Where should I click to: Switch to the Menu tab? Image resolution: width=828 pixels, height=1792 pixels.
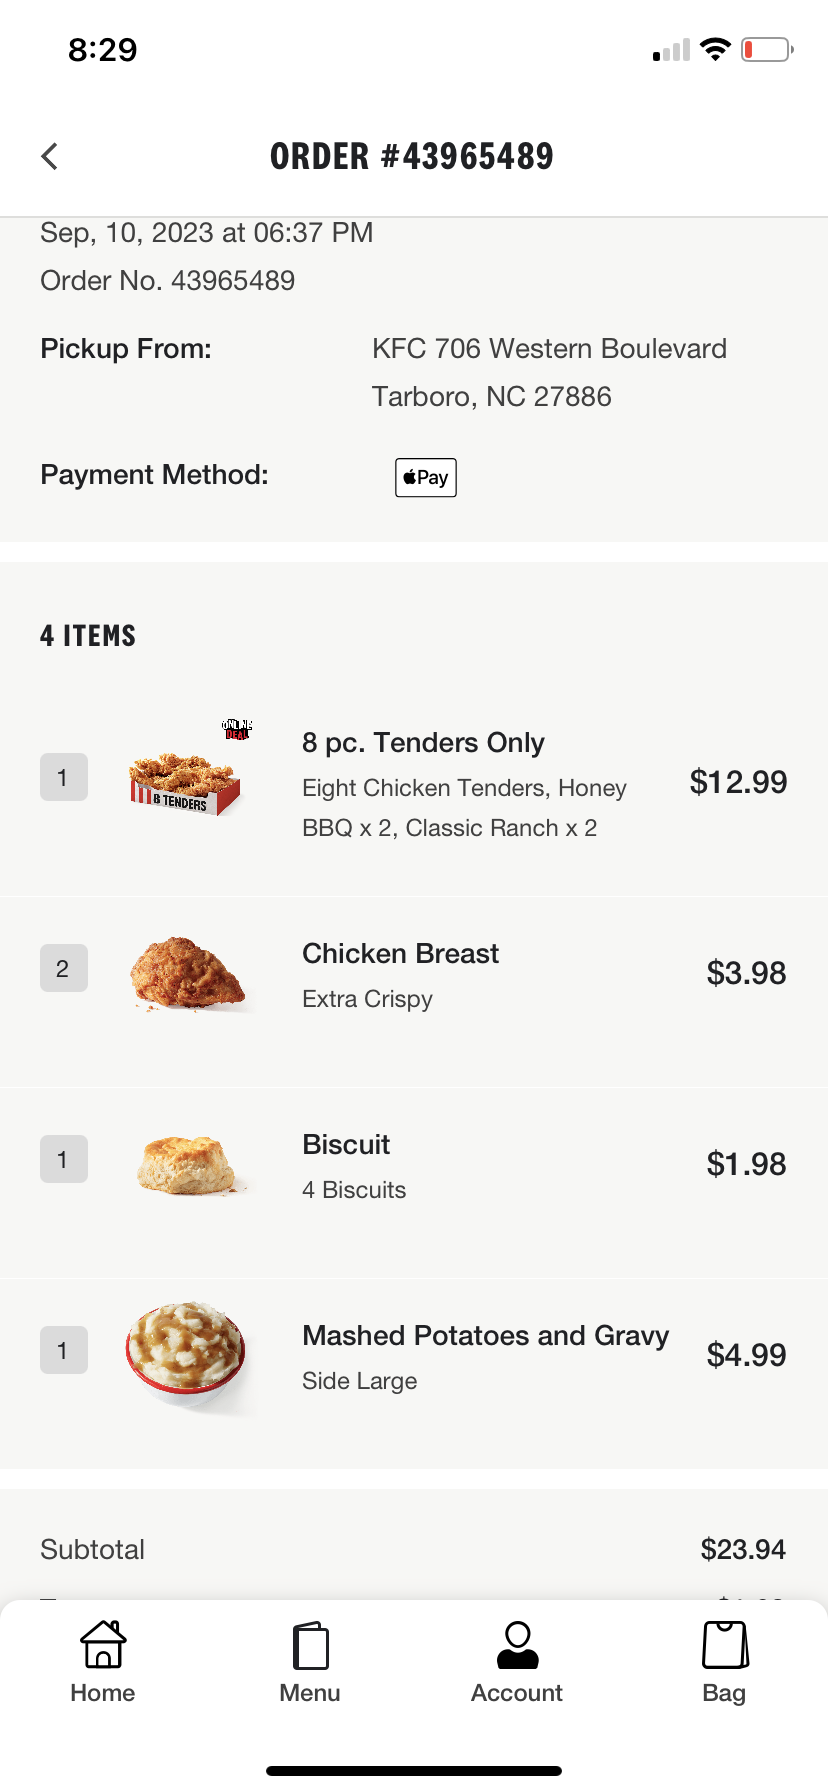coord(310,1662)
